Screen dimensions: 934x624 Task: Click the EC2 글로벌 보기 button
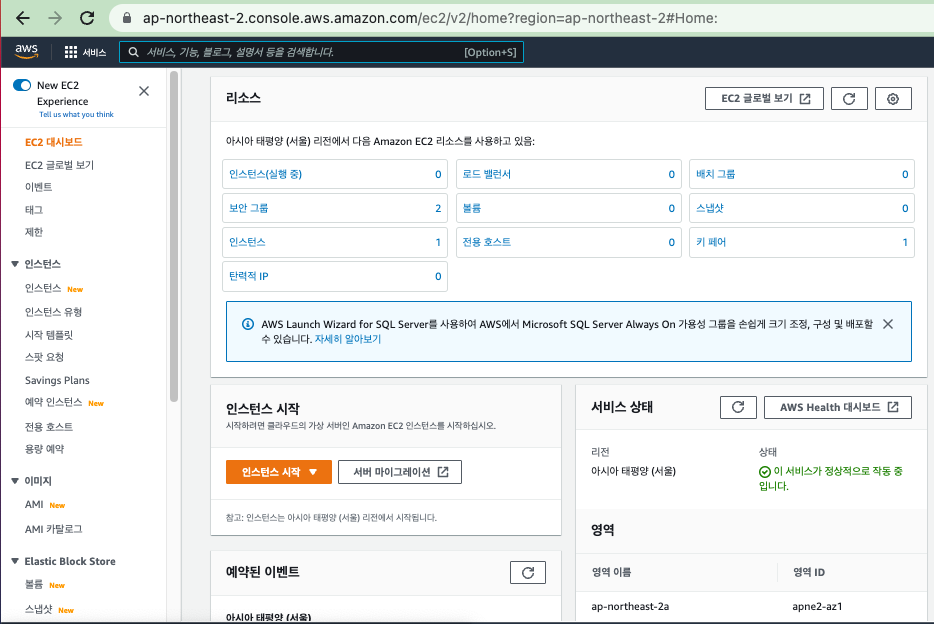point(764,99)
